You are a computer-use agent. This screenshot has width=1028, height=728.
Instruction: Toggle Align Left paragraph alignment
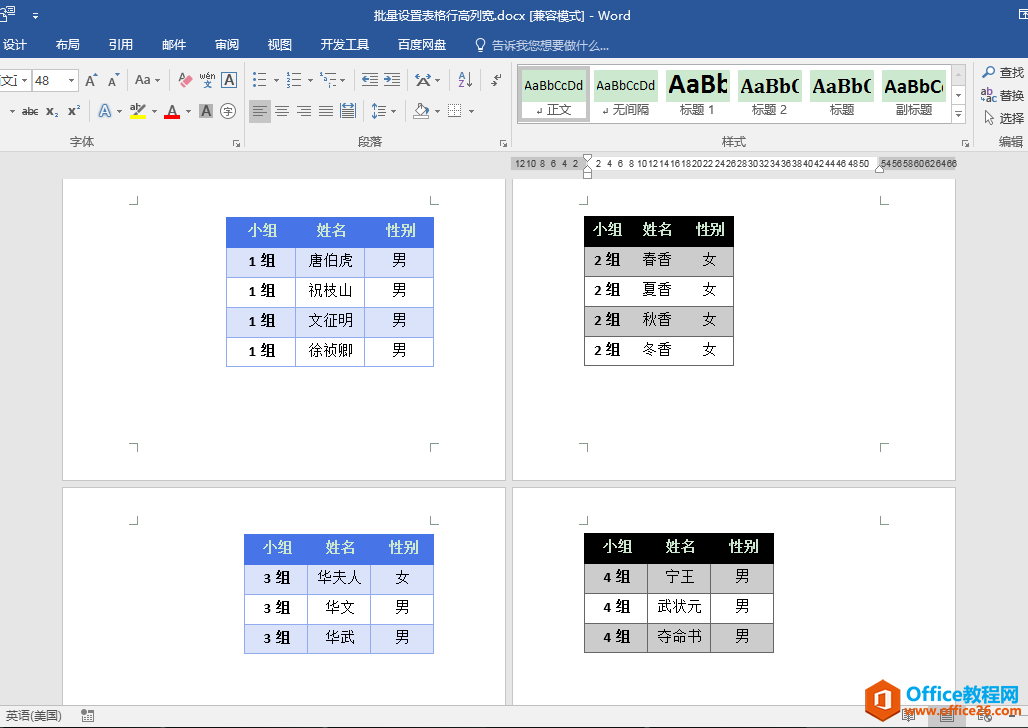[x=260, y=111]
